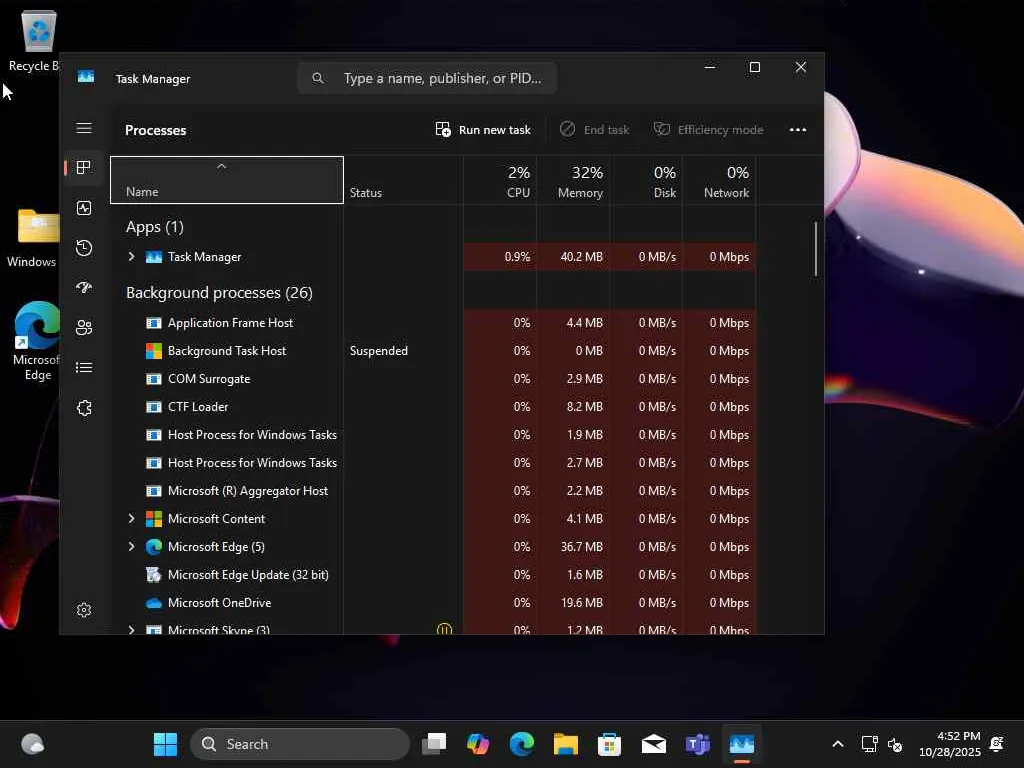Click the Microsoft OneDrive cloud icon in list

tap(153, 603)
